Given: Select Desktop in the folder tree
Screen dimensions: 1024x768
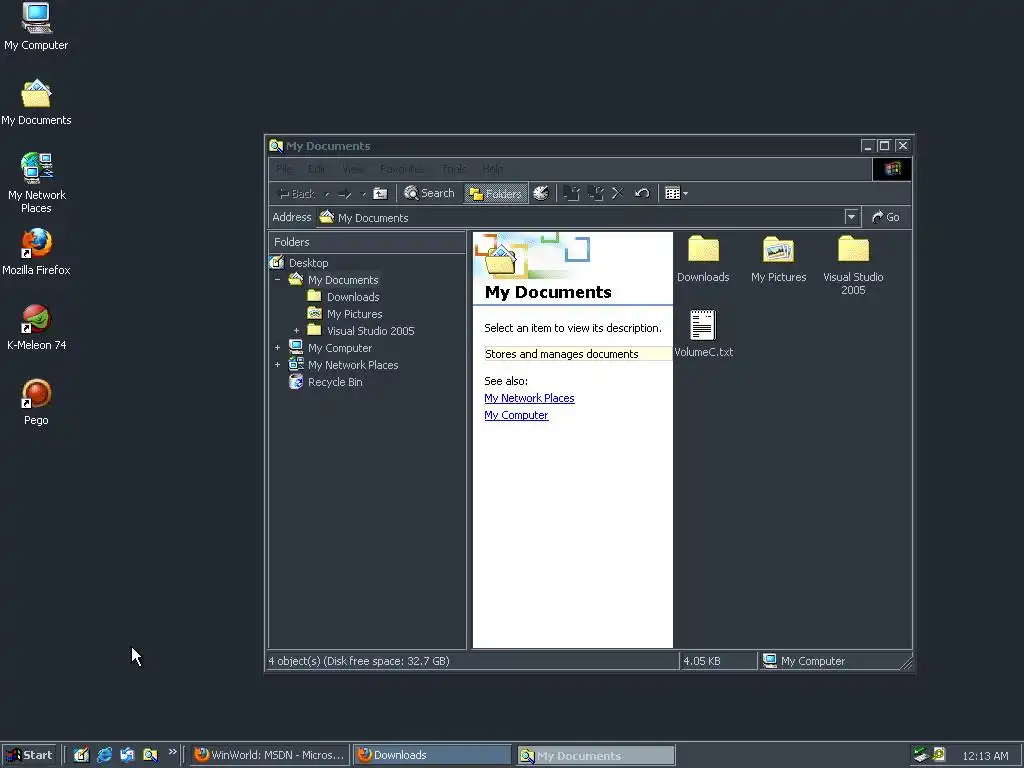Looking at the screenshot, I should 308,263.
